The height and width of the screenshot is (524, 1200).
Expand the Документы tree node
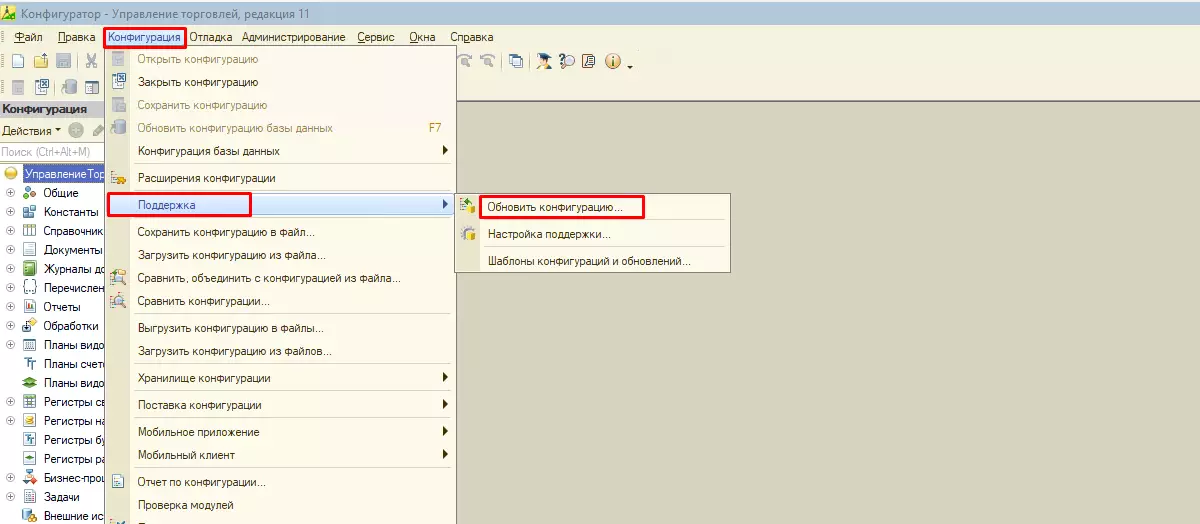click(11, 250)
